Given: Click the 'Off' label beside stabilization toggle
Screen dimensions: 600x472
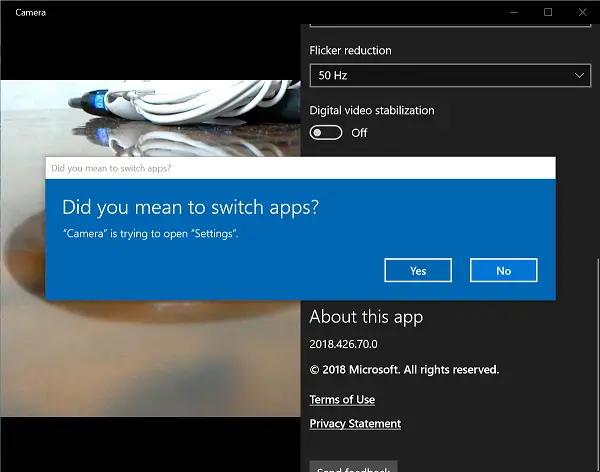Looking at the screenshot, I should click(359, 133).
